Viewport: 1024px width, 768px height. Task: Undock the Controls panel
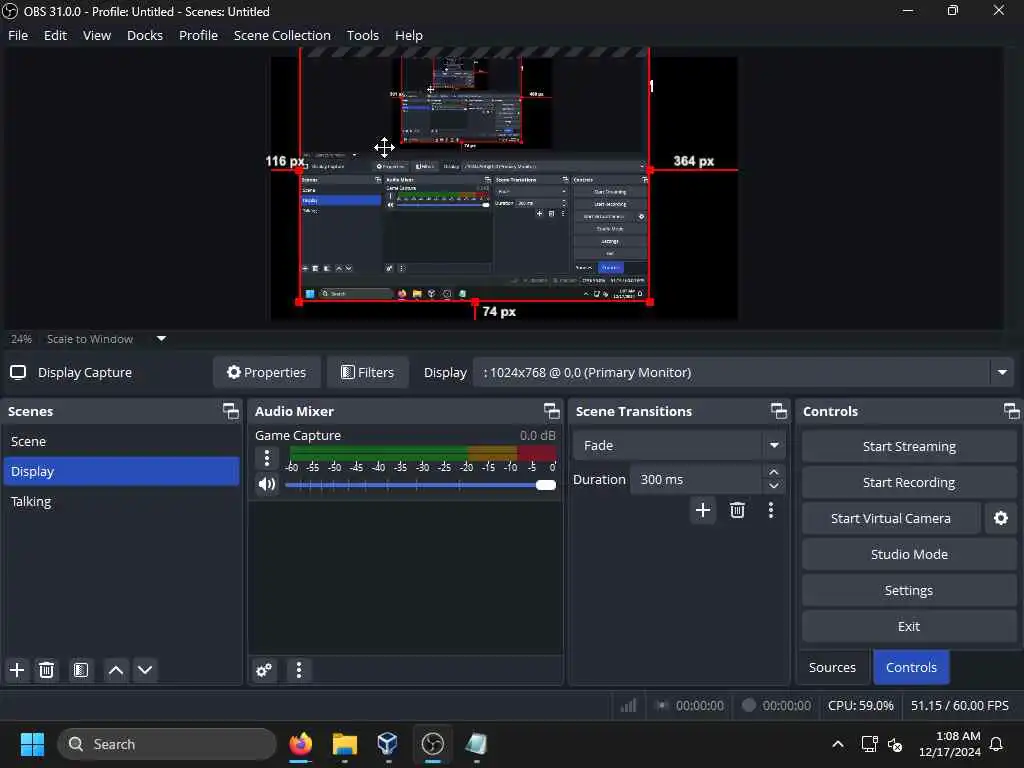point(1012,411)
